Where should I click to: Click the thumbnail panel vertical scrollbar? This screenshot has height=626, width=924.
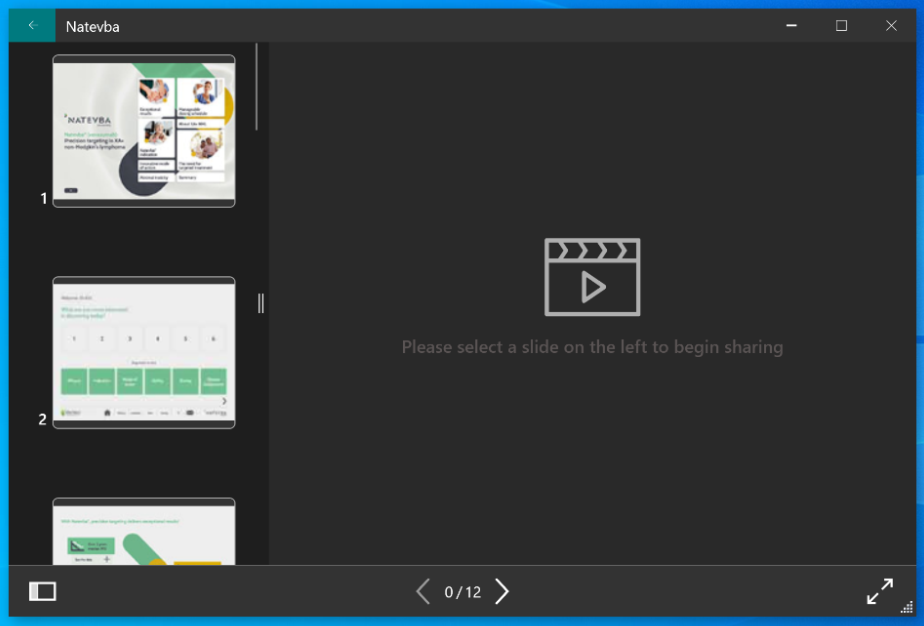(257, 87)
